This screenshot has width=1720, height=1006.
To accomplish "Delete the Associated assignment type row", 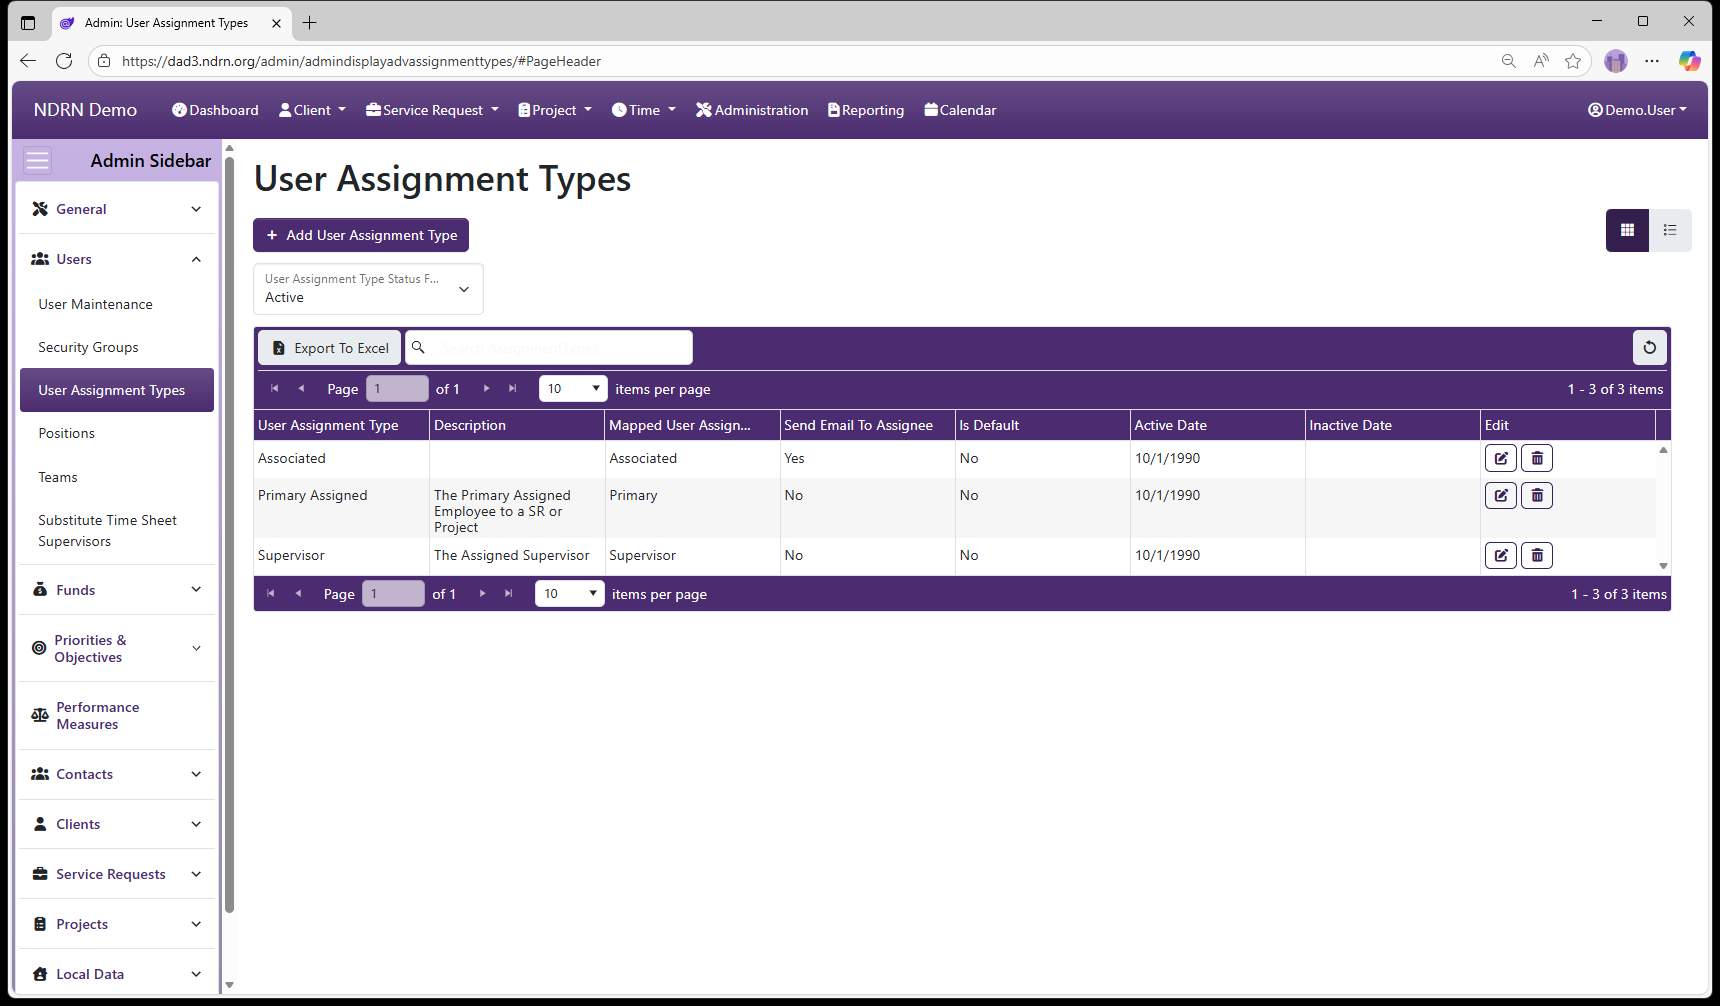I will (x=1537, y=458).
